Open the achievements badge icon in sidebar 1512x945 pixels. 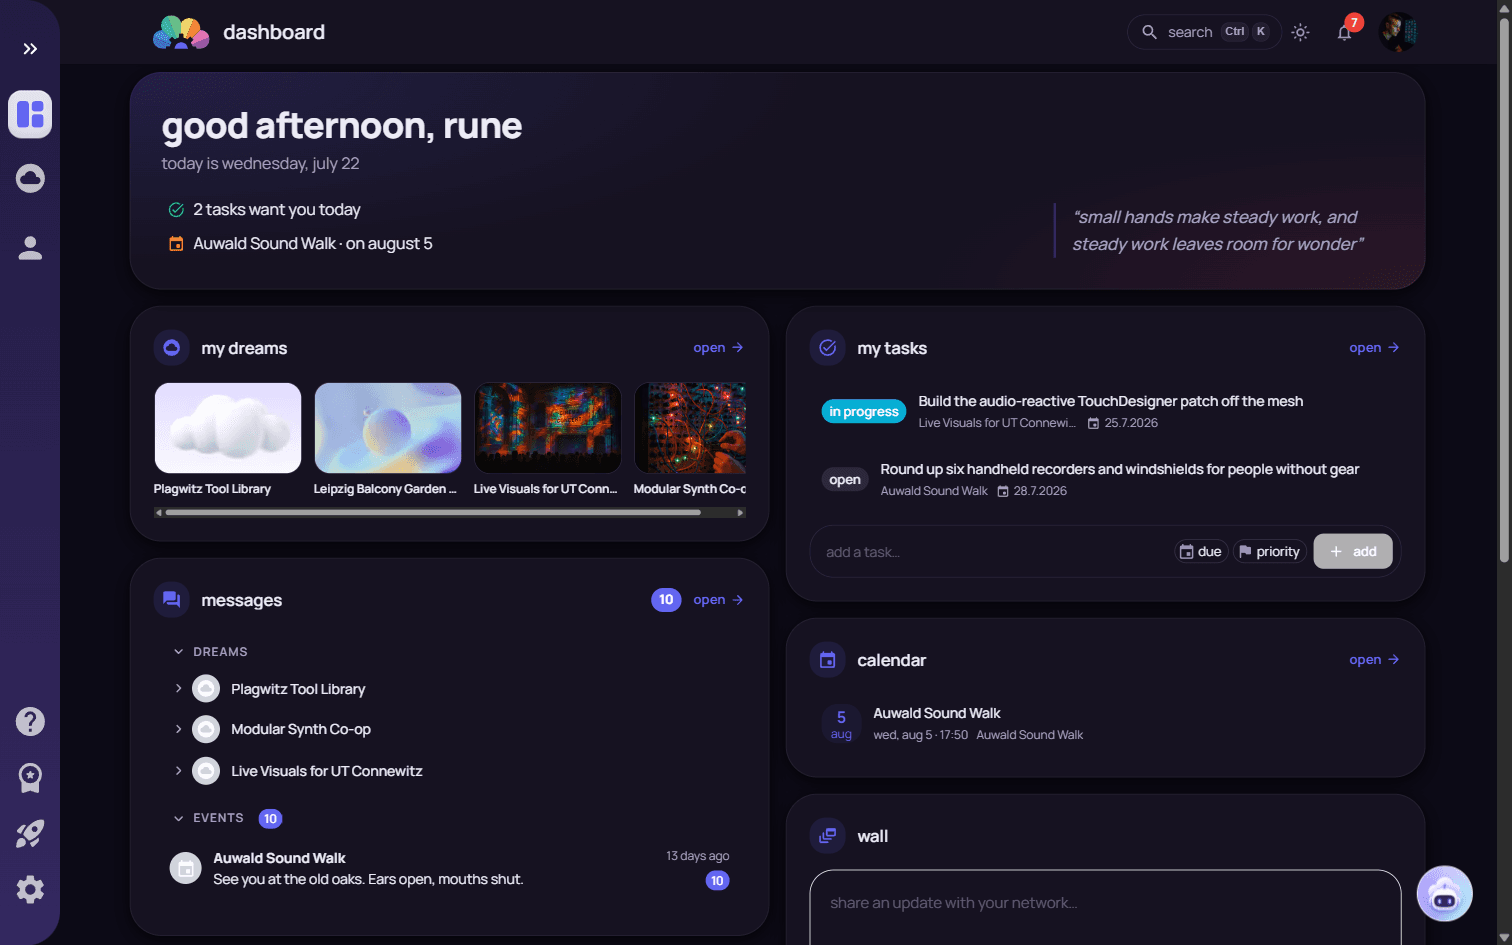(30, 778)
